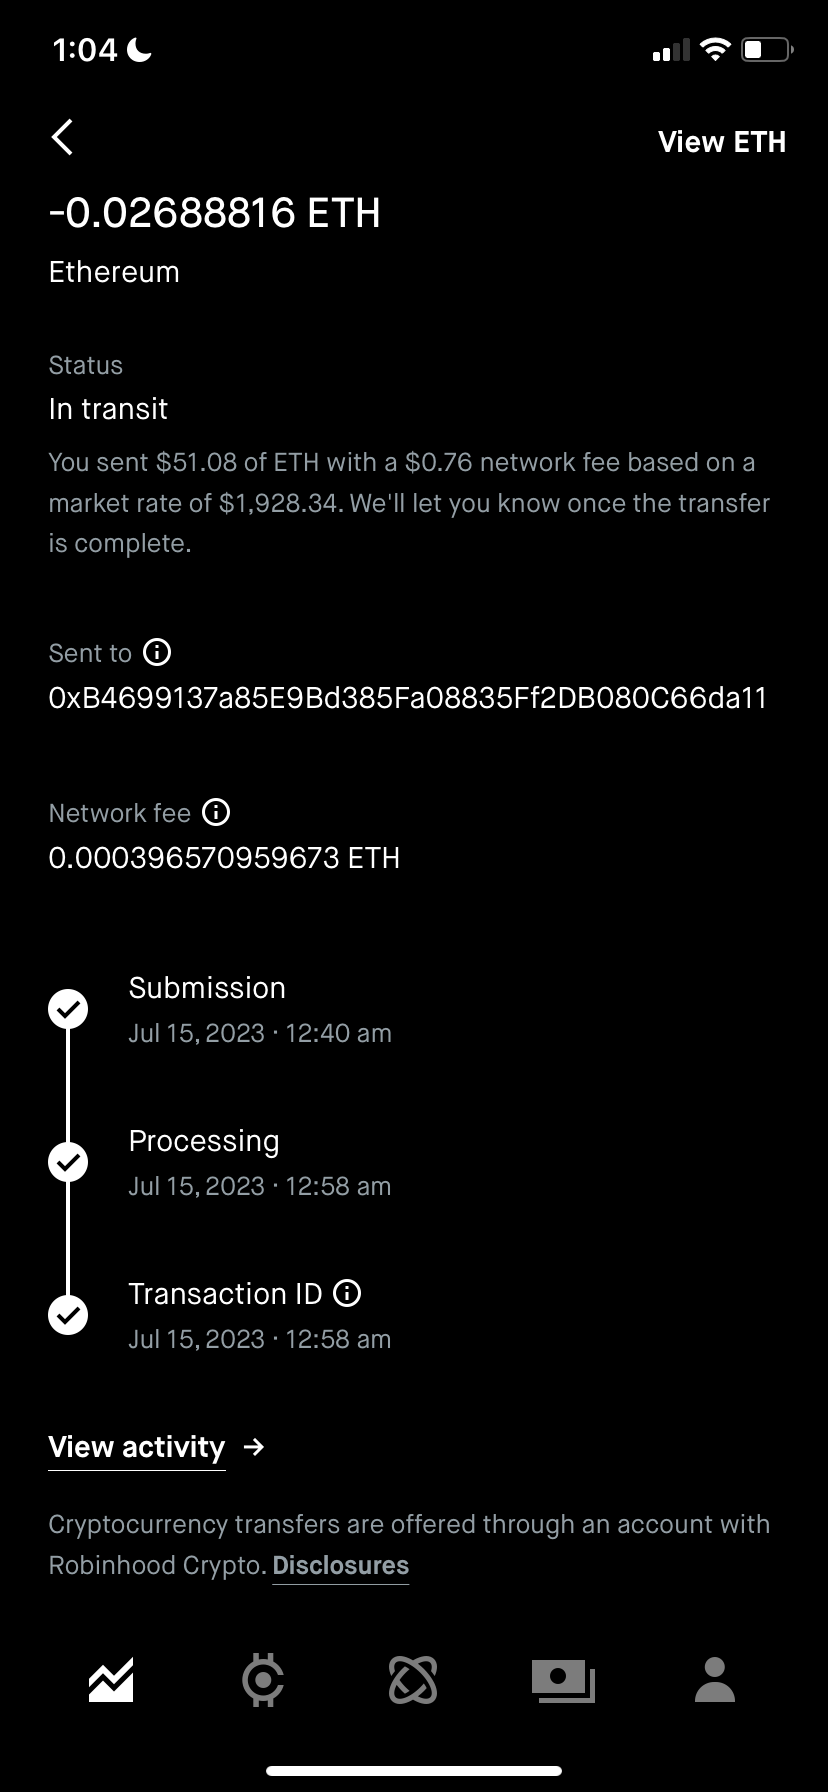This screenshot has width=828, height=1792.
Task: Tap the home indicator bar
Action: [414, 1771]
